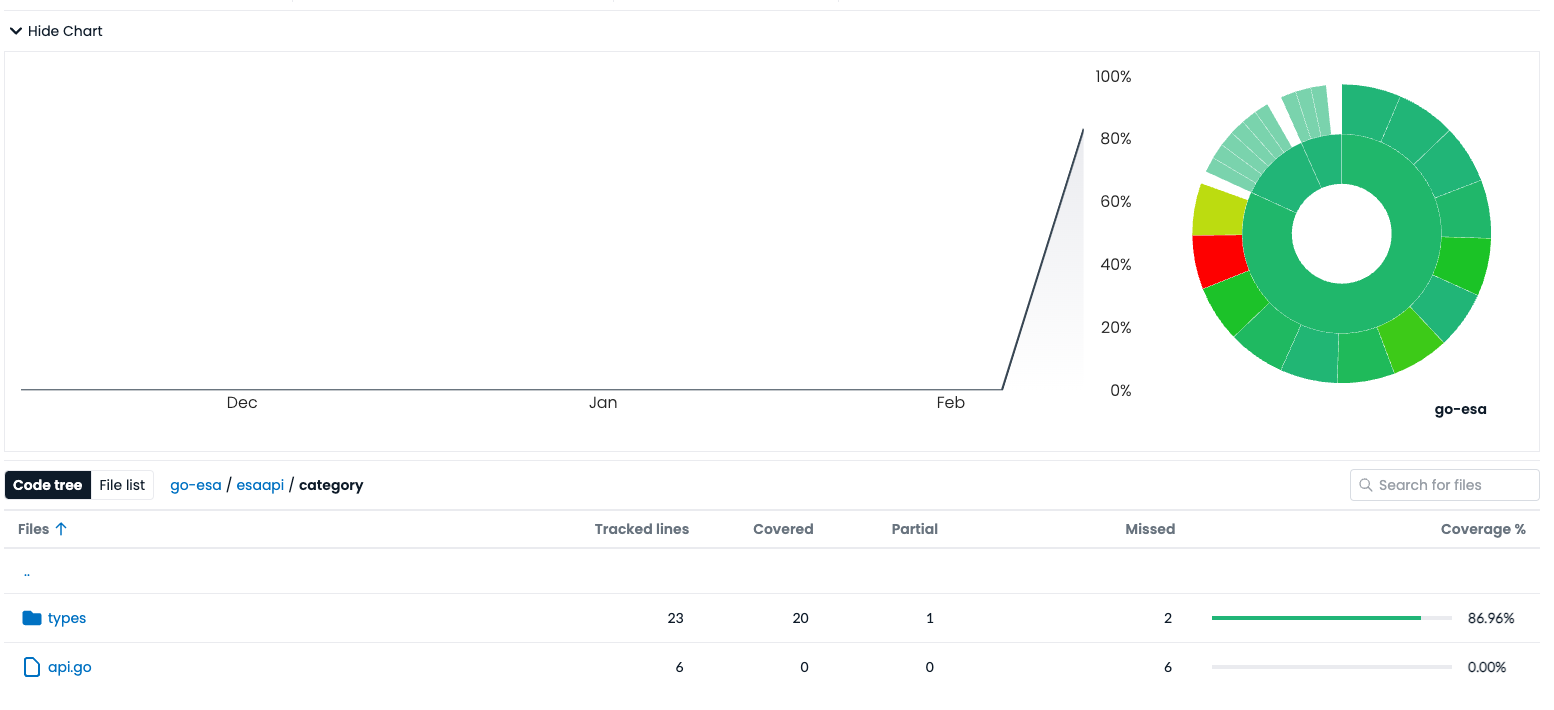Collapse the chart using Hide Chart chevron
The height and width of the screenshot is (710, 1554).
(16, 31)
